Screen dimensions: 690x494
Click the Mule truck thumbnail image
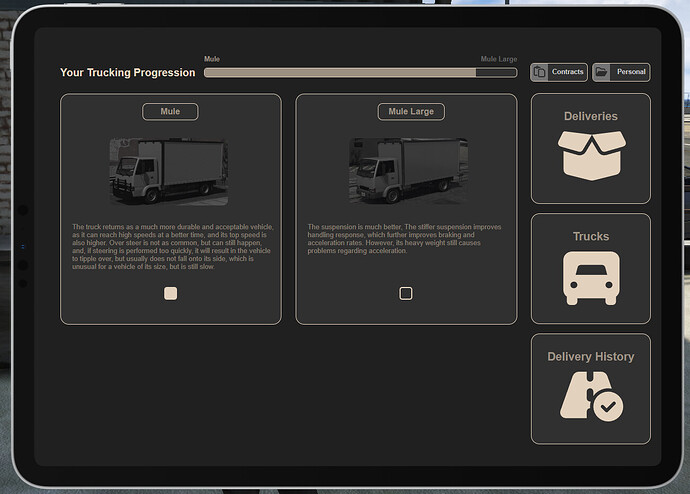[169, 172]
